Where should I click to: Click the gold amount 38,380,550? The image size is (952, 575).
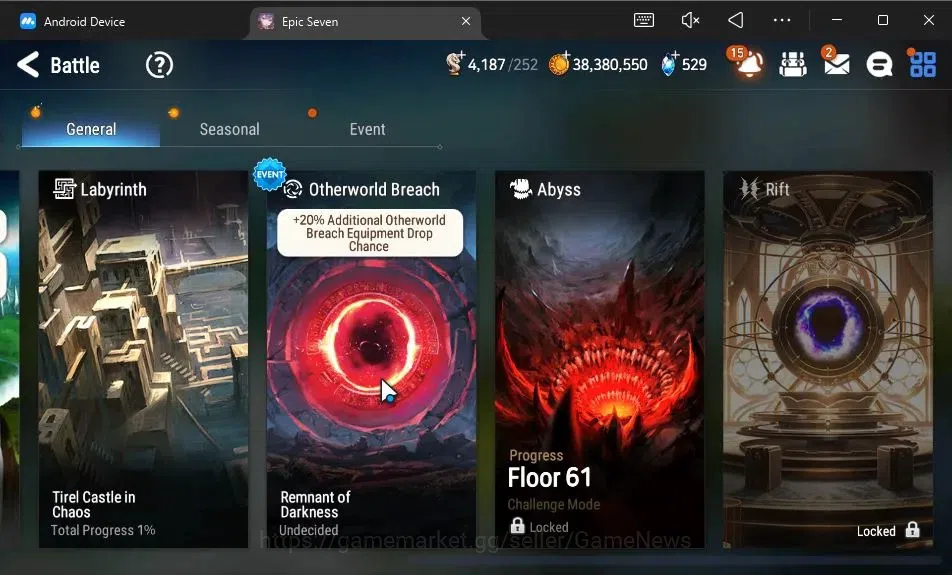coord(610,64)
